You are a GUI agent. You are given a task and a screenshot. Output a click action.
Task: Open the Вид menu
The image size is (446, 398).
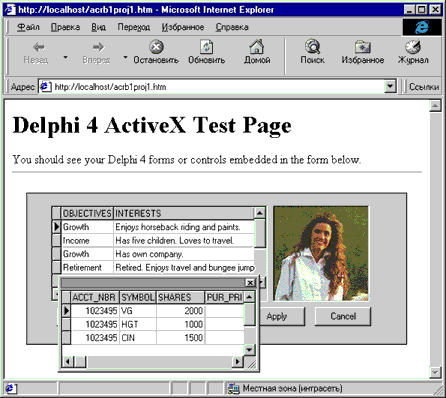click(x=99, y=27)
